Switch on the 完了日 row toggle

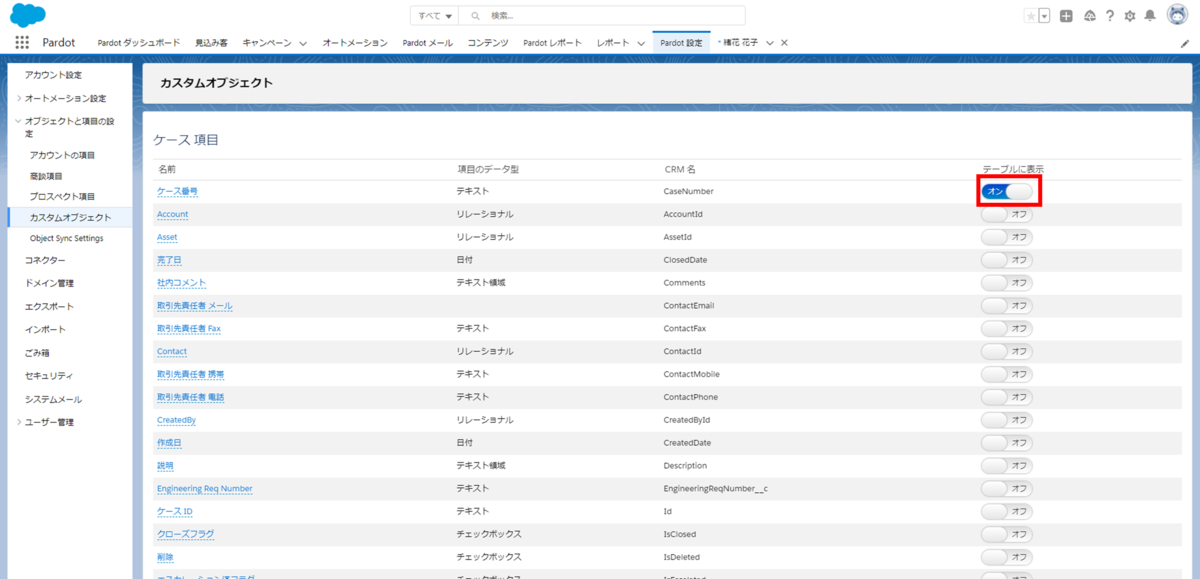tap(1007, 260)
